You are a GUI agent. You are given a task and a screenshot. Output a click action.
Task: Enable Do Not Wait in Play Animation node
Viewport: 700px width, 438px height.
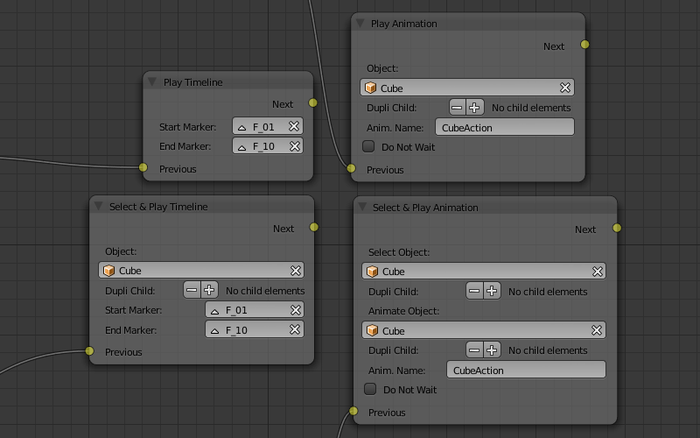point(369,146)
